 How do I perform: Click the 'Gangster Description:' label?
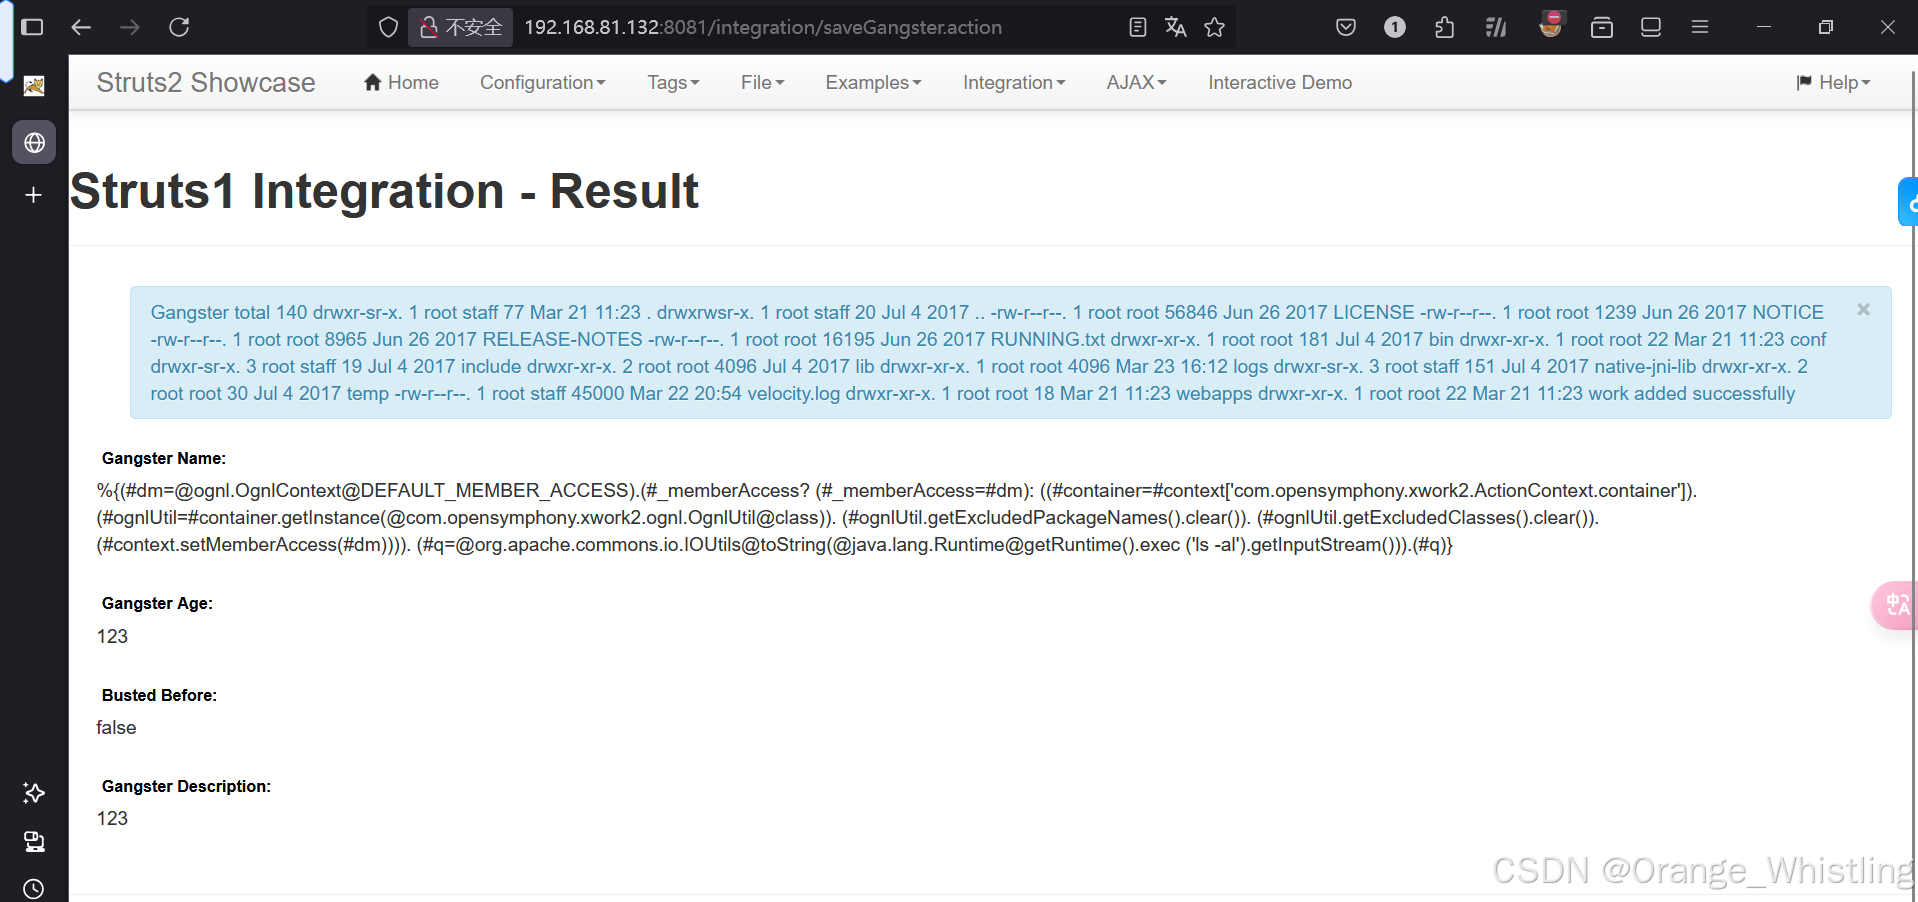coord(186,787)
